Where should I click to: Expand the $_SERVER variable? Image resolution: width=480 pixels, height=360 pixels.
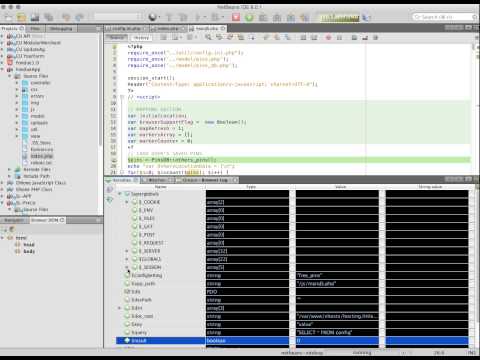tap(127, 251)
